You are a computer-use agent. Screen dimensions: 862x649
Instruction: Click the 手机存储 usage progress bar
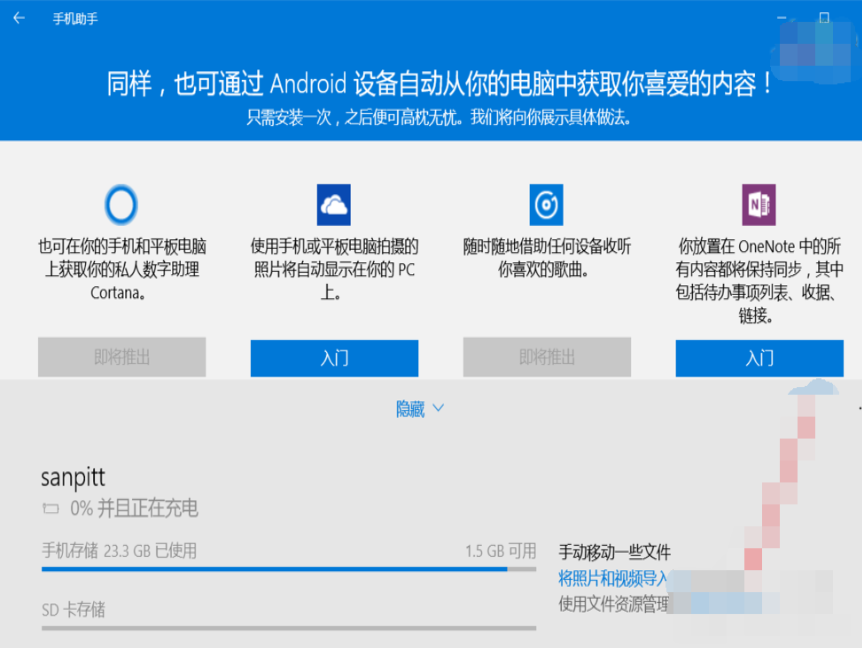pos(288,567)
